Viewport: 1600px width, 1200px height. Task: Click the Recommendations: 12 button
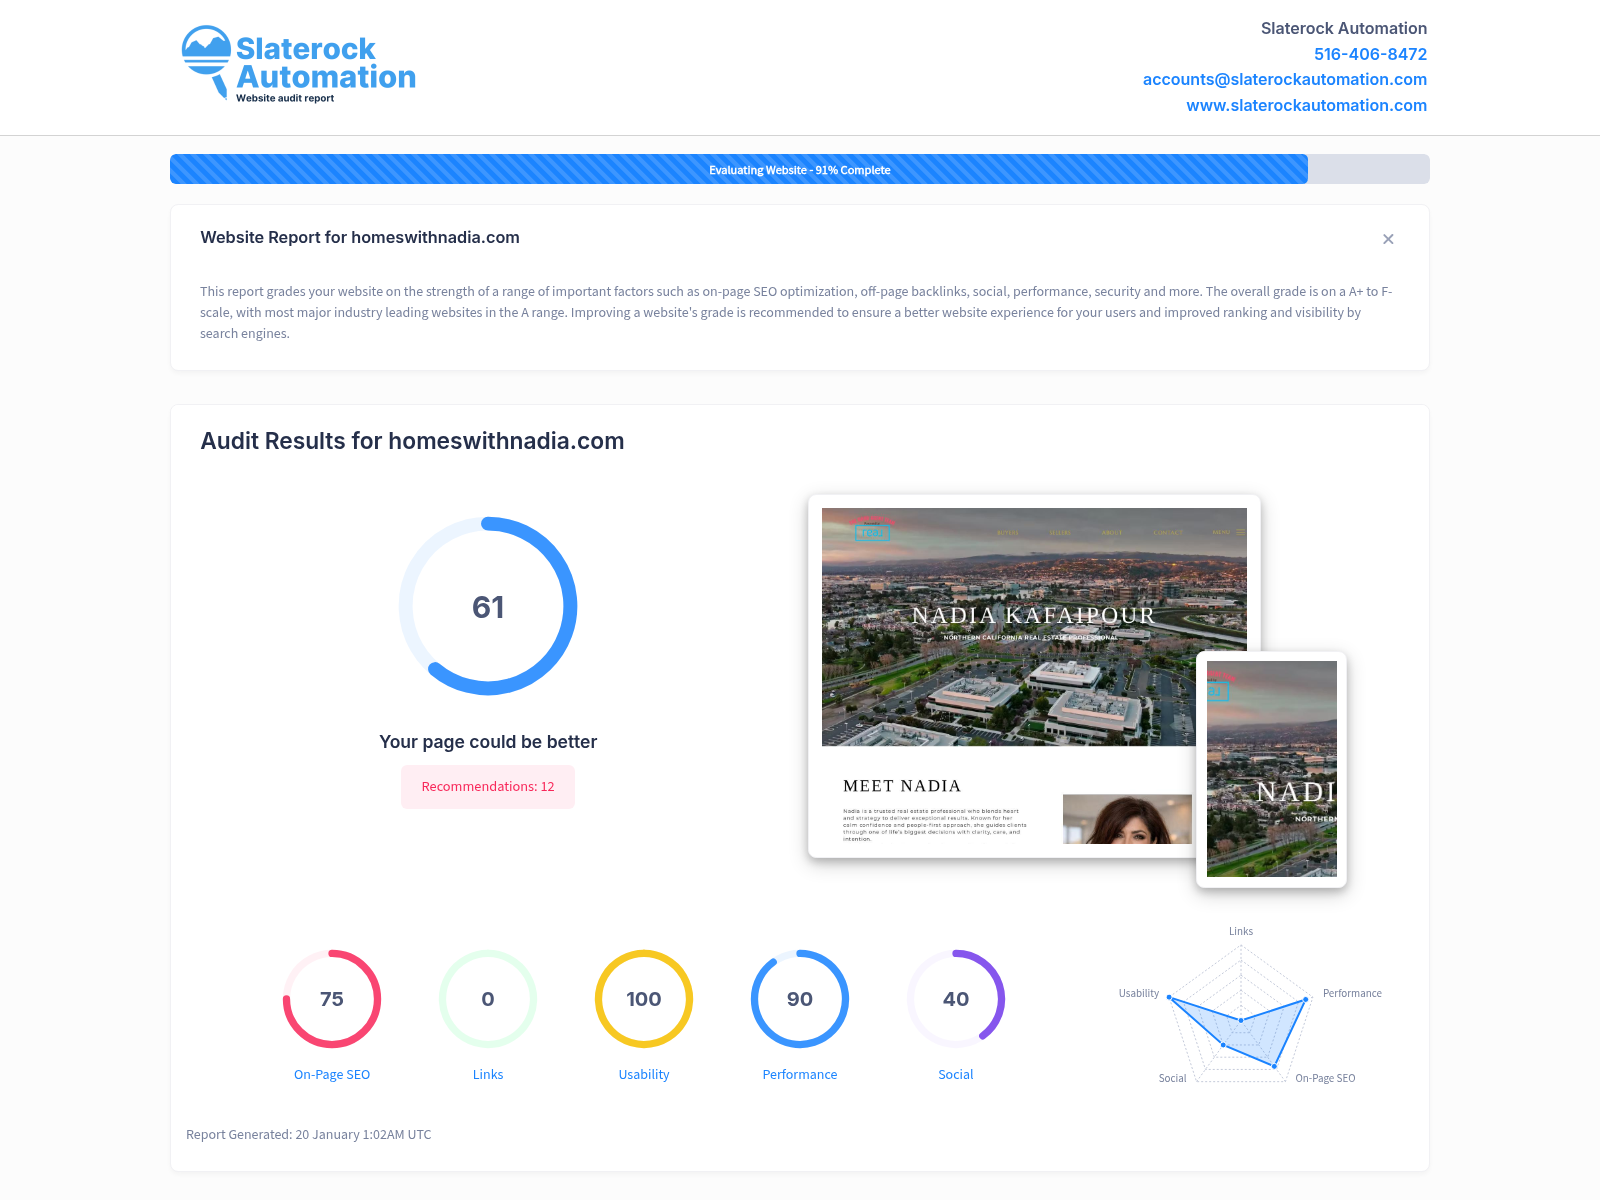(x=488, y=787)
